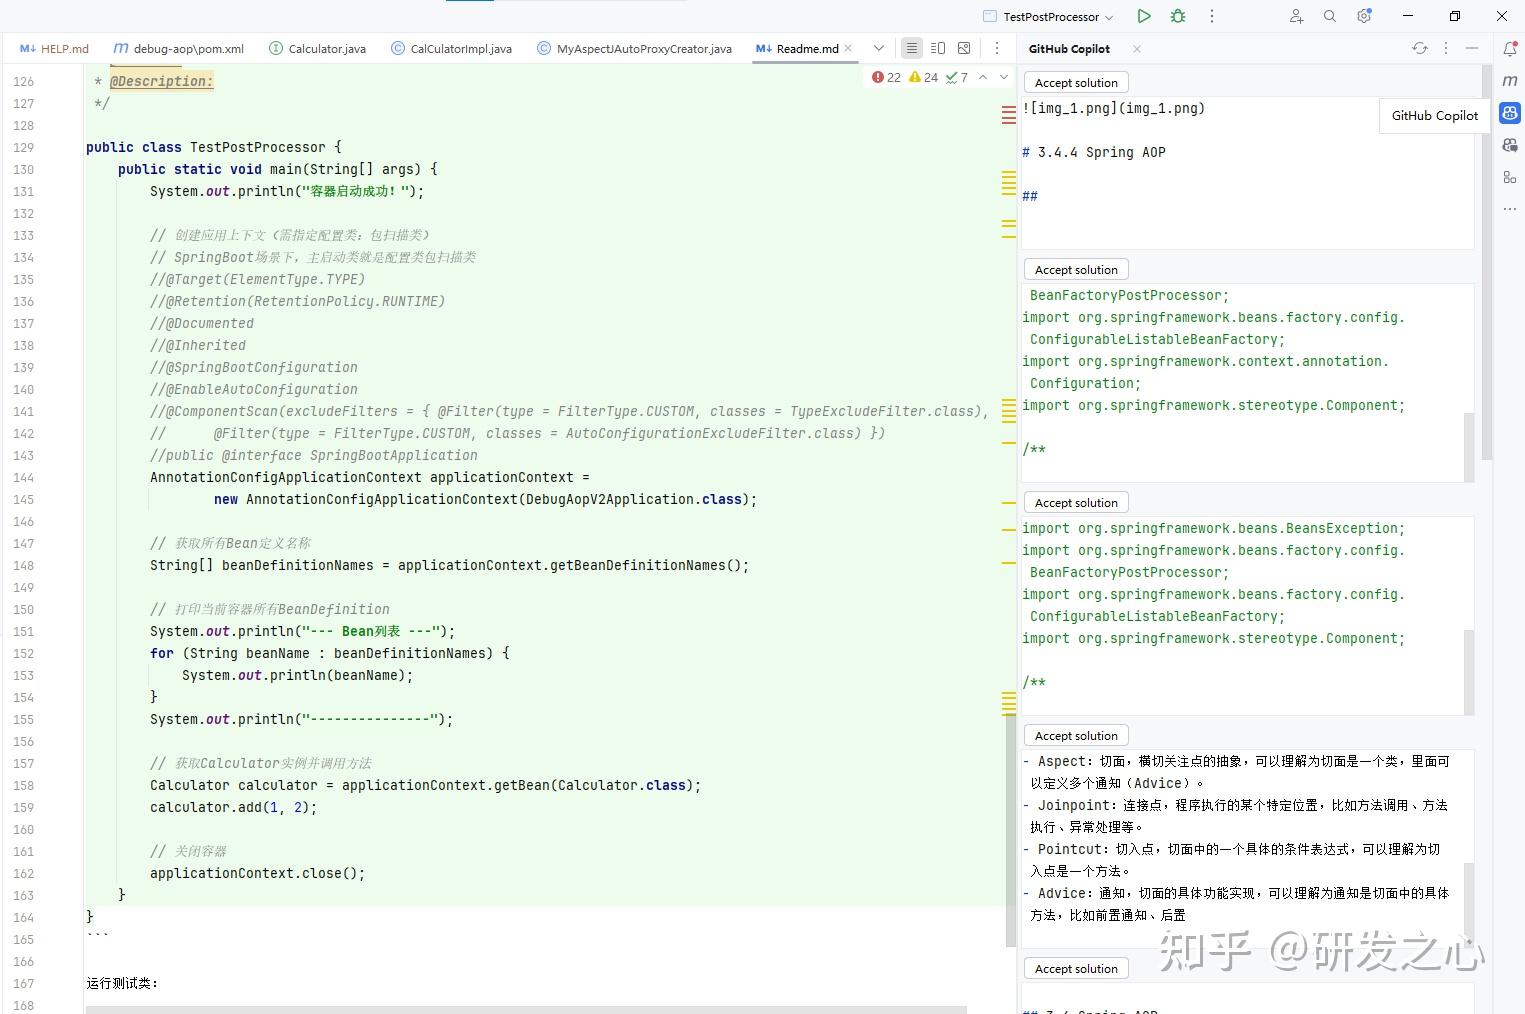The width and height of the screenshot is (1525, 1014).
Task: Open Search Everywhere magnifier
Action: coord(1329,16)
